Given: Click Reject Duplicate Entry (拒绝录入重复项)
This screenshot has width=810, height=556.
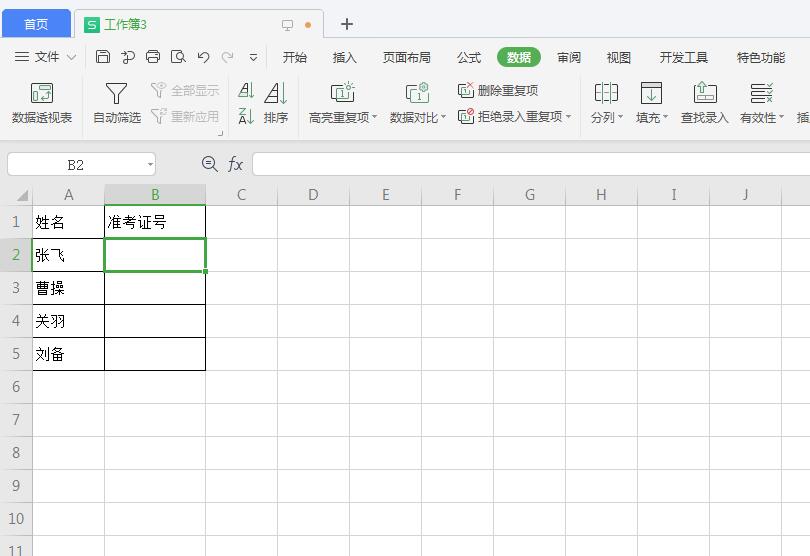Looking at the screenshot, I should [510, 116].
